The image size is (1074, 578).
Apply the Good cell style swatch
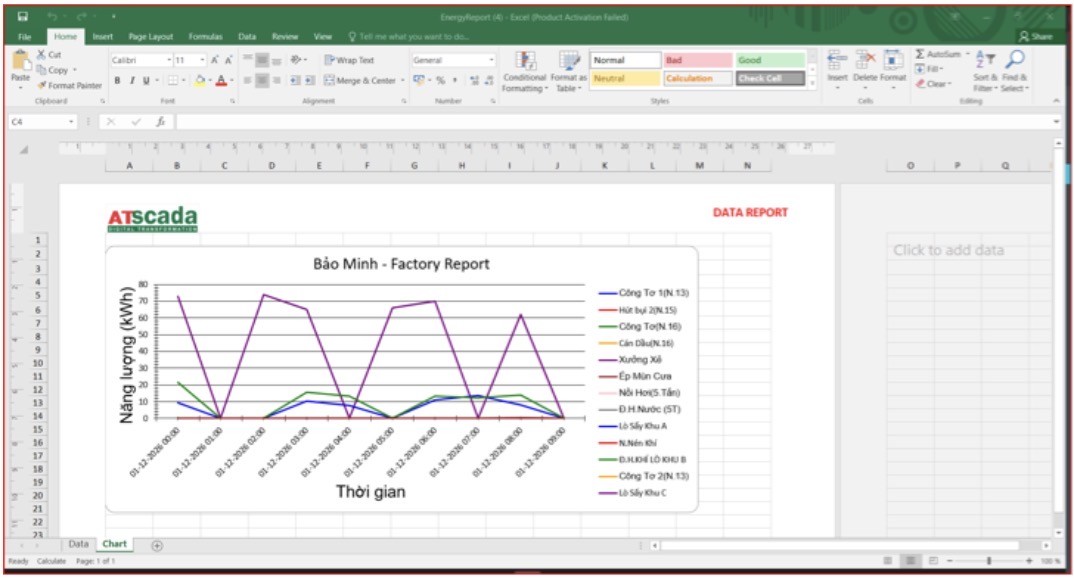click(769, 60)
